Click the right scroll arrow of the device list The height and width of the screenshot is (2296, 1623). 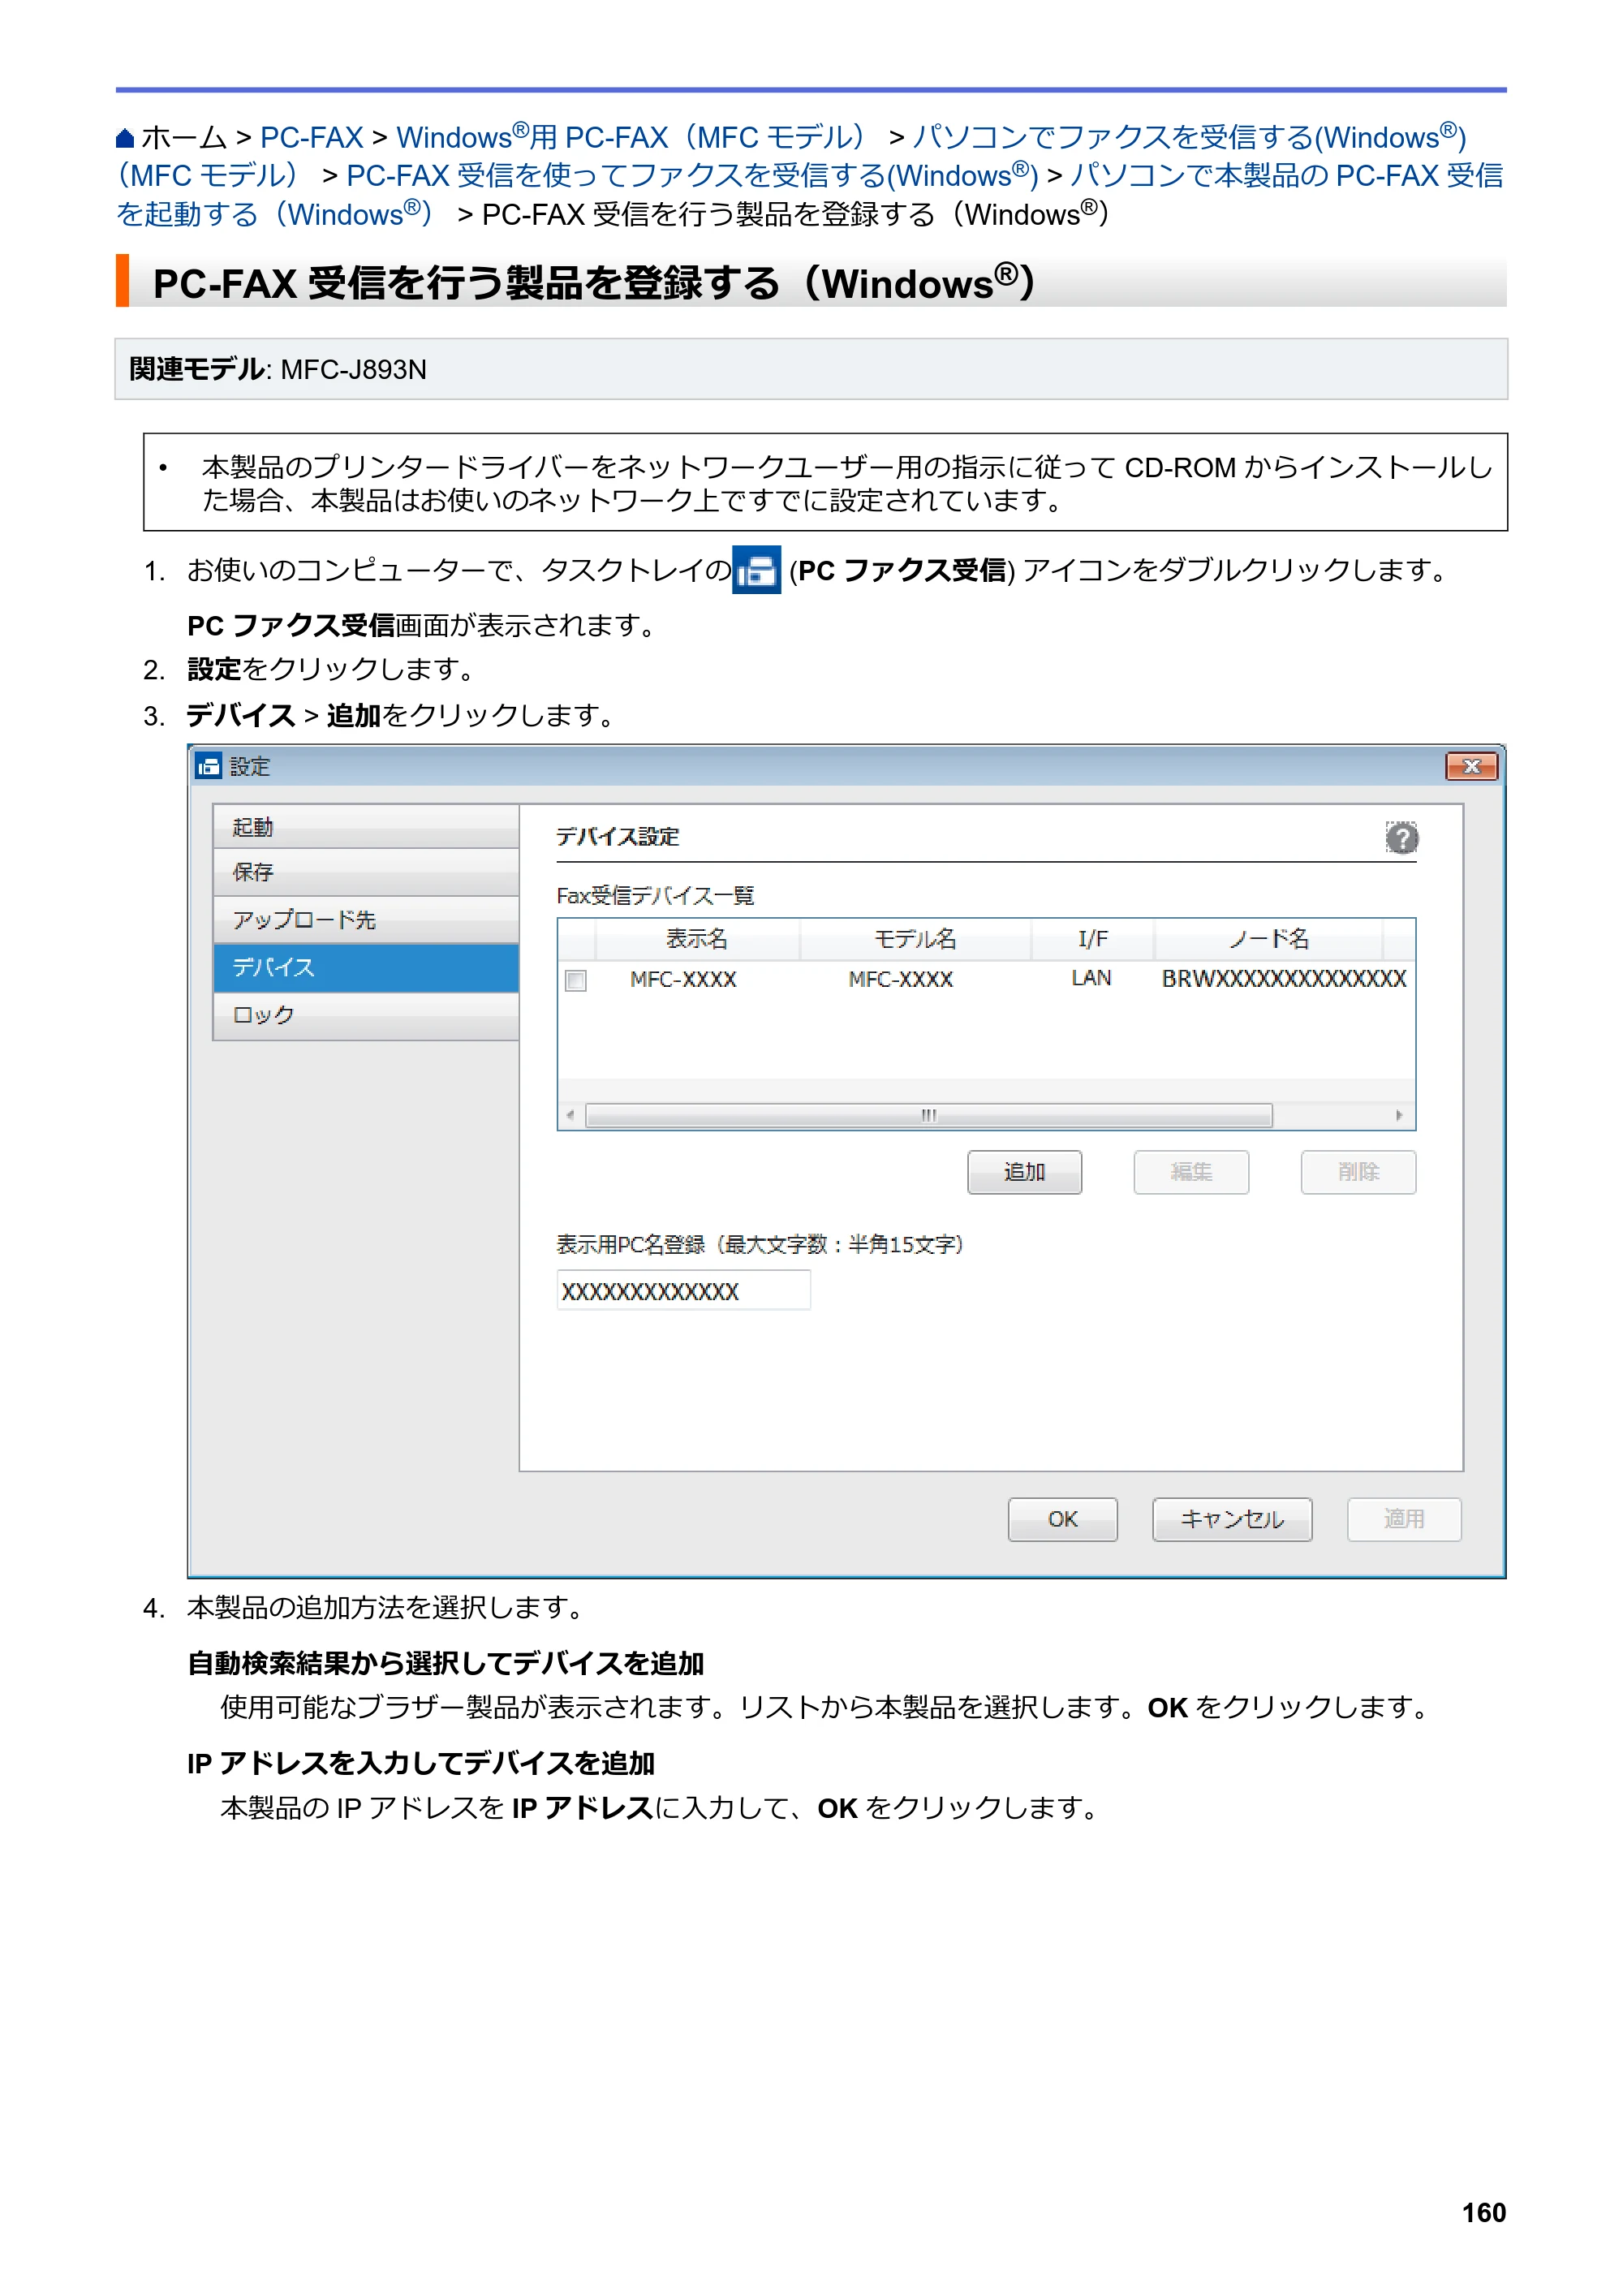[x=1399, y=1115]
